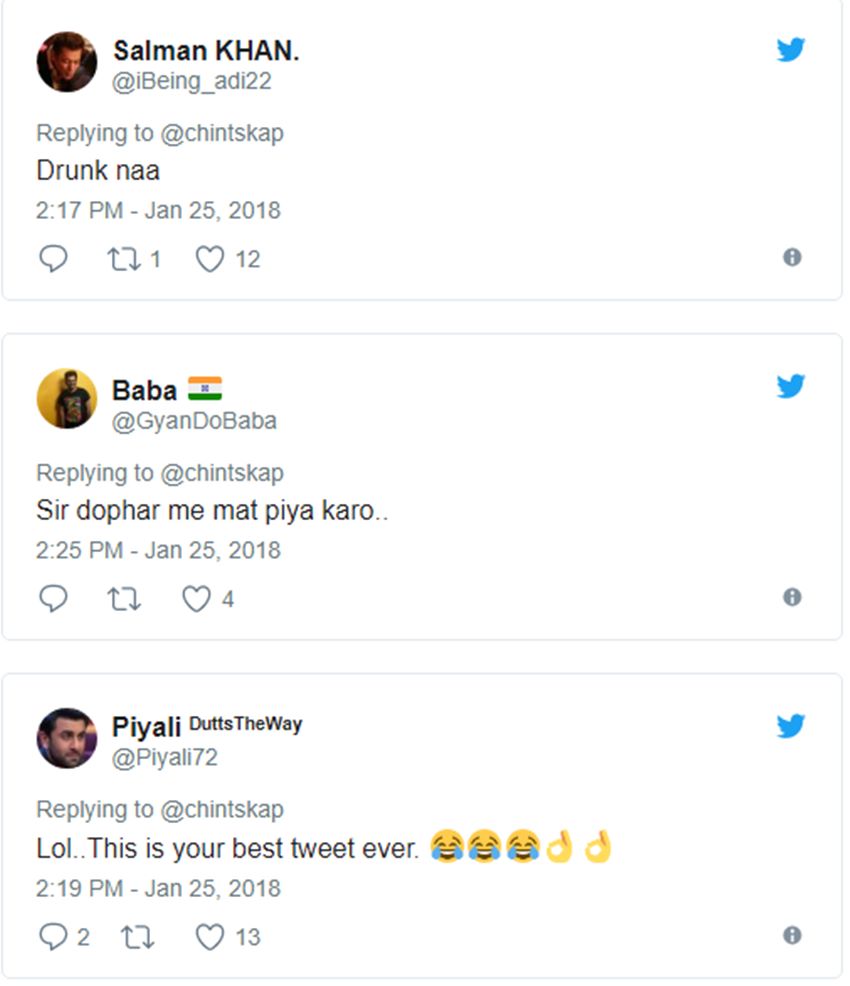Image resolution: width=850 pixels, height=986 pixels.
Task: Click @chintskap link in Piyali's reply
Action: [222, 809]
